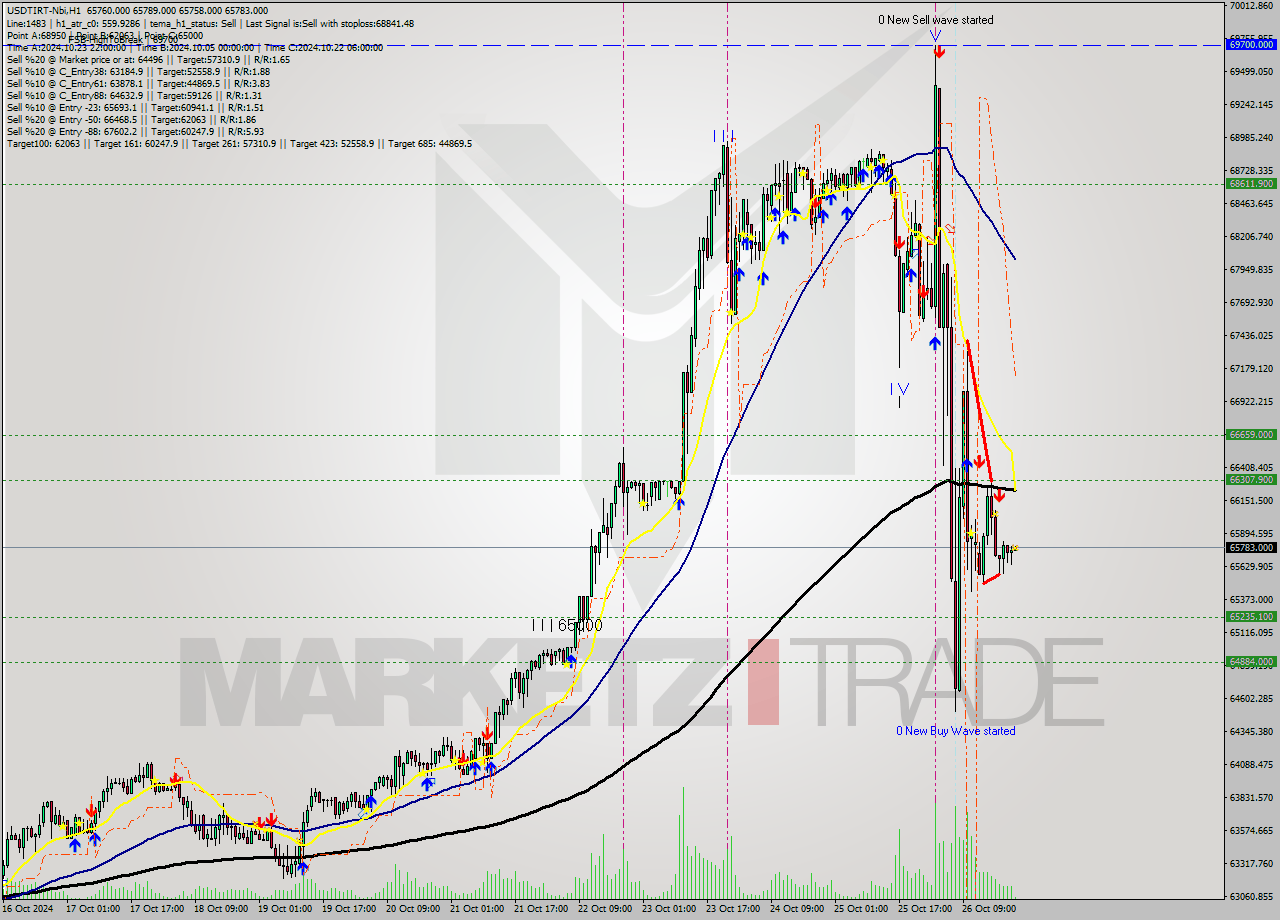The width and height of the screenshot is (1280, 920).
Task: Click the 'Sell %10 @ C_Entry38: 63184.9' line
Action: [x=138, y=71]
